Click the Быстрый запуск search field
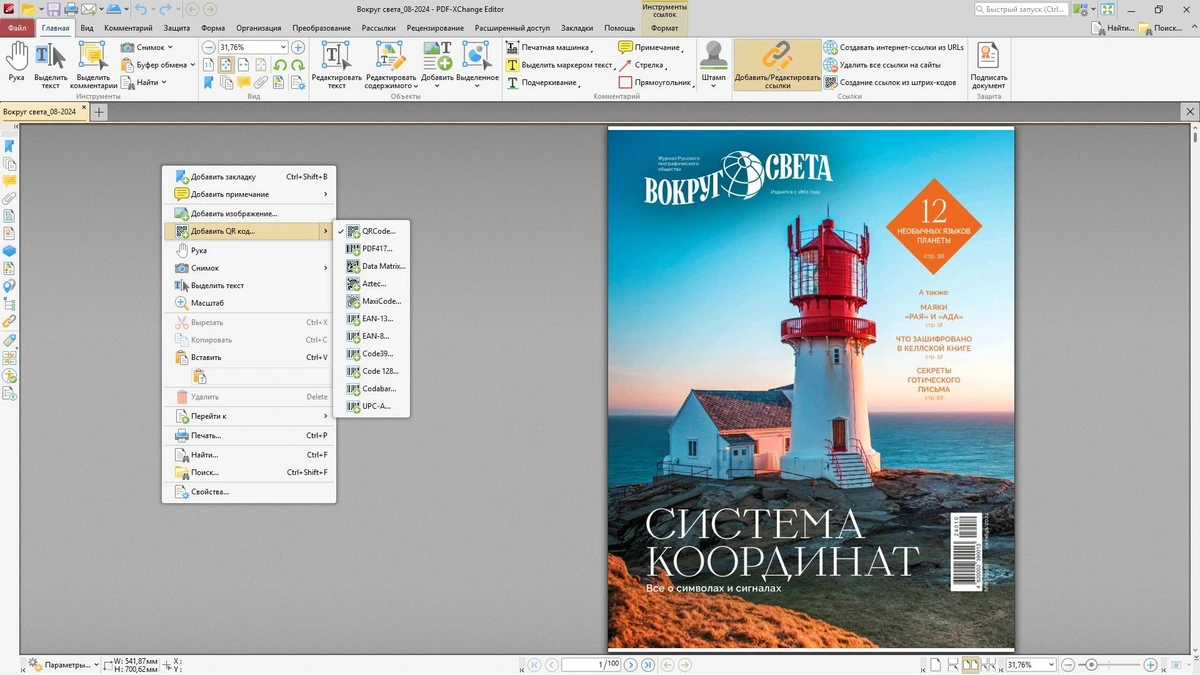The height and width of the screenshot is (675, 1200). pyautogui.click(x=1021, y=9)
